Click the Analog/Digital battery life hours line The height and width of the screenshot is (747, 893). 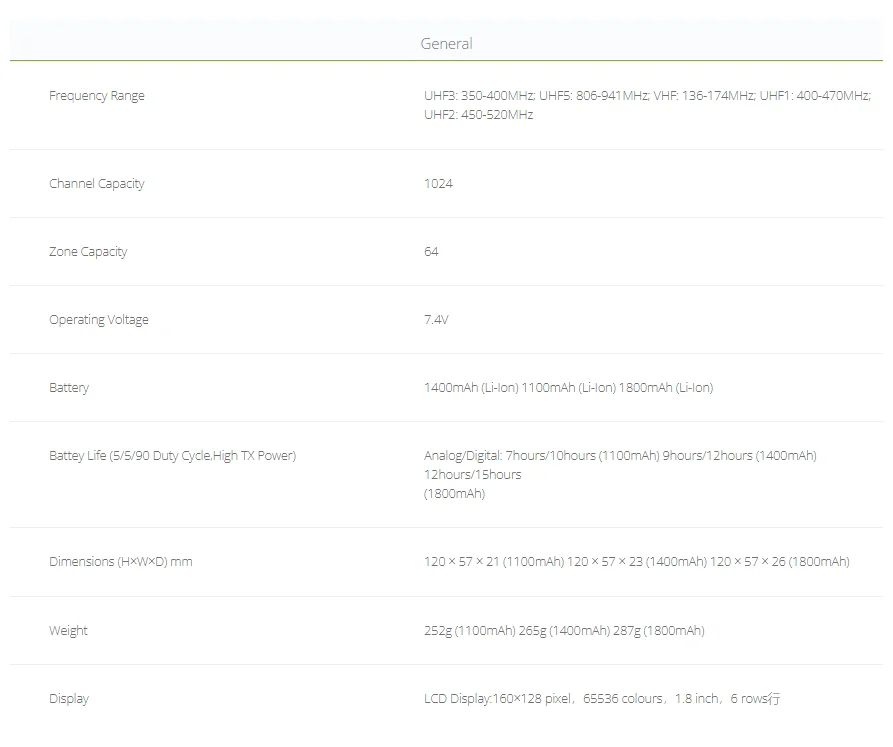click(620, 456)
